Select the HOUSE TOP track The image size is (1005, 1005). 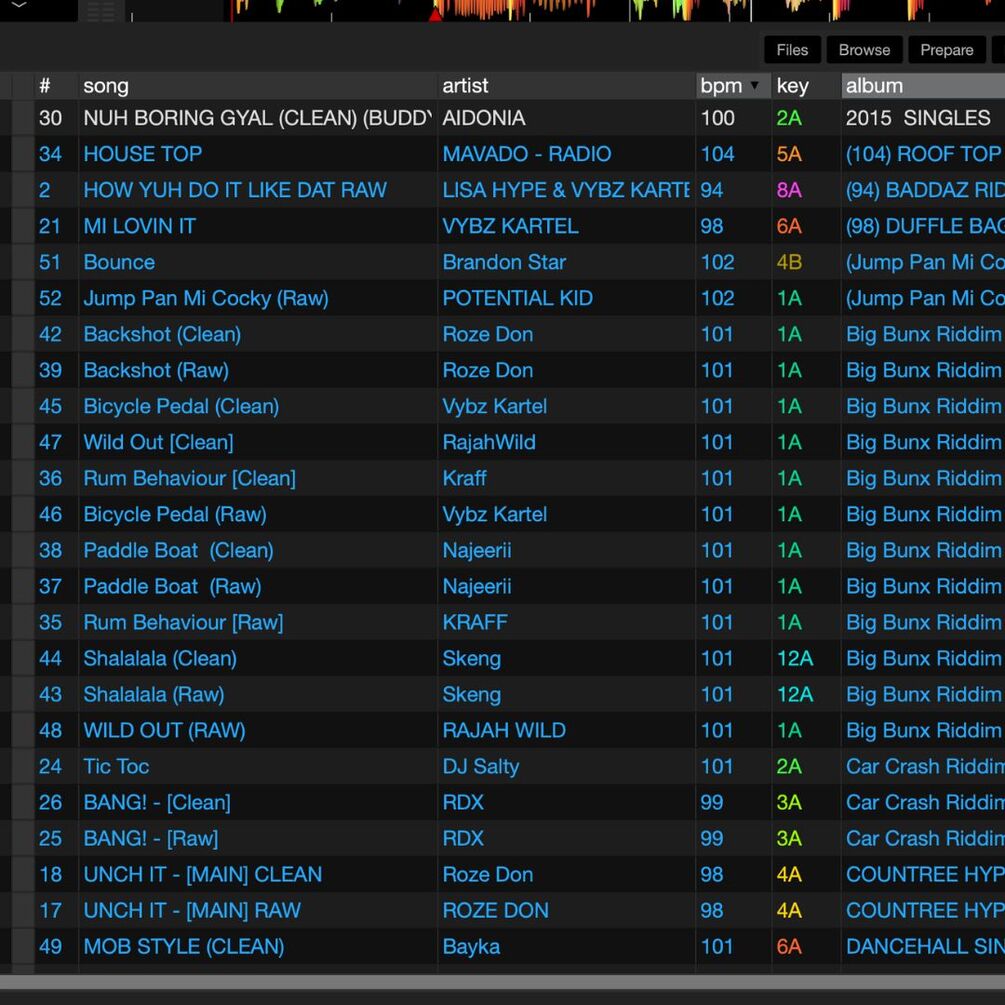click(143, 154)
